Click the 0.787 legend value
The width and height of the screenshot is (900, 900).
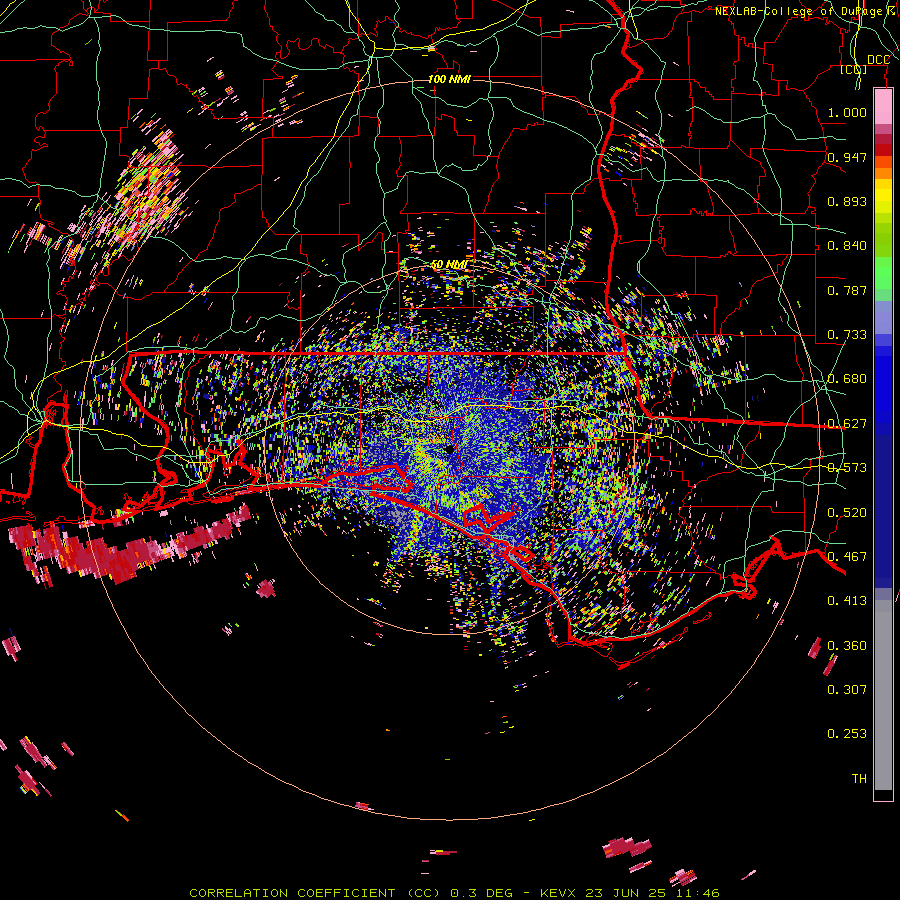pos(847,290)
